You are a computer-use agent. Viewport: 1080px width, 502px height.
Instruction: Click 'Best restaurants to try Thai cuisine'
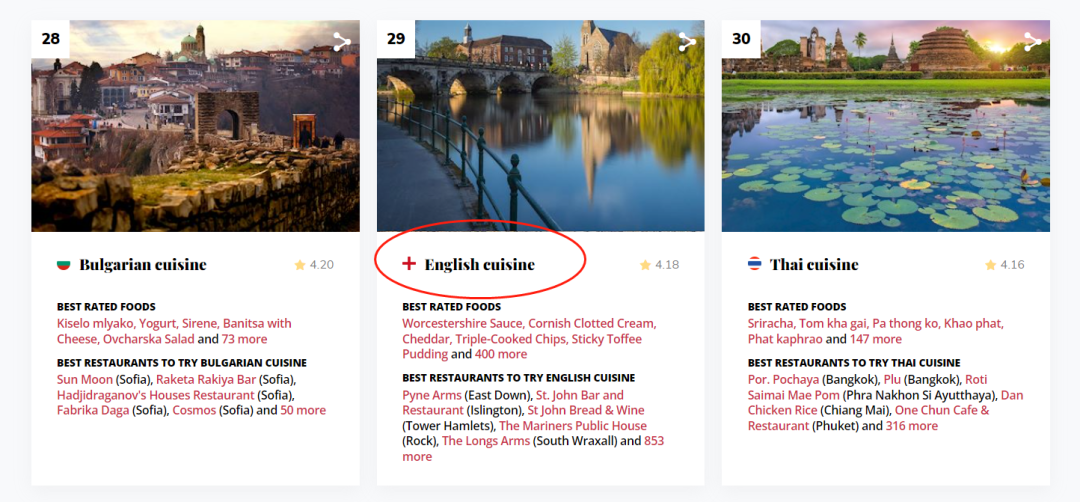[x=854, y=363]
